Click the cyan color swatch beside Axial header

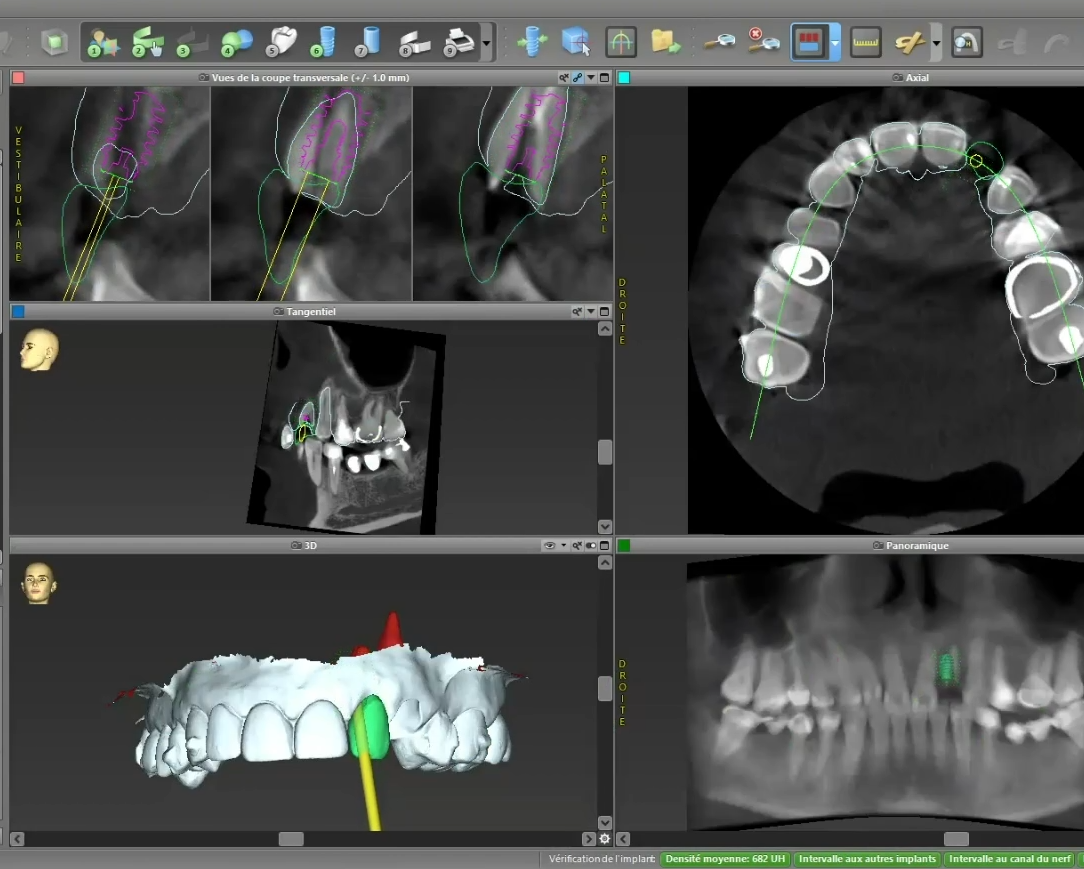coord(624,77)
